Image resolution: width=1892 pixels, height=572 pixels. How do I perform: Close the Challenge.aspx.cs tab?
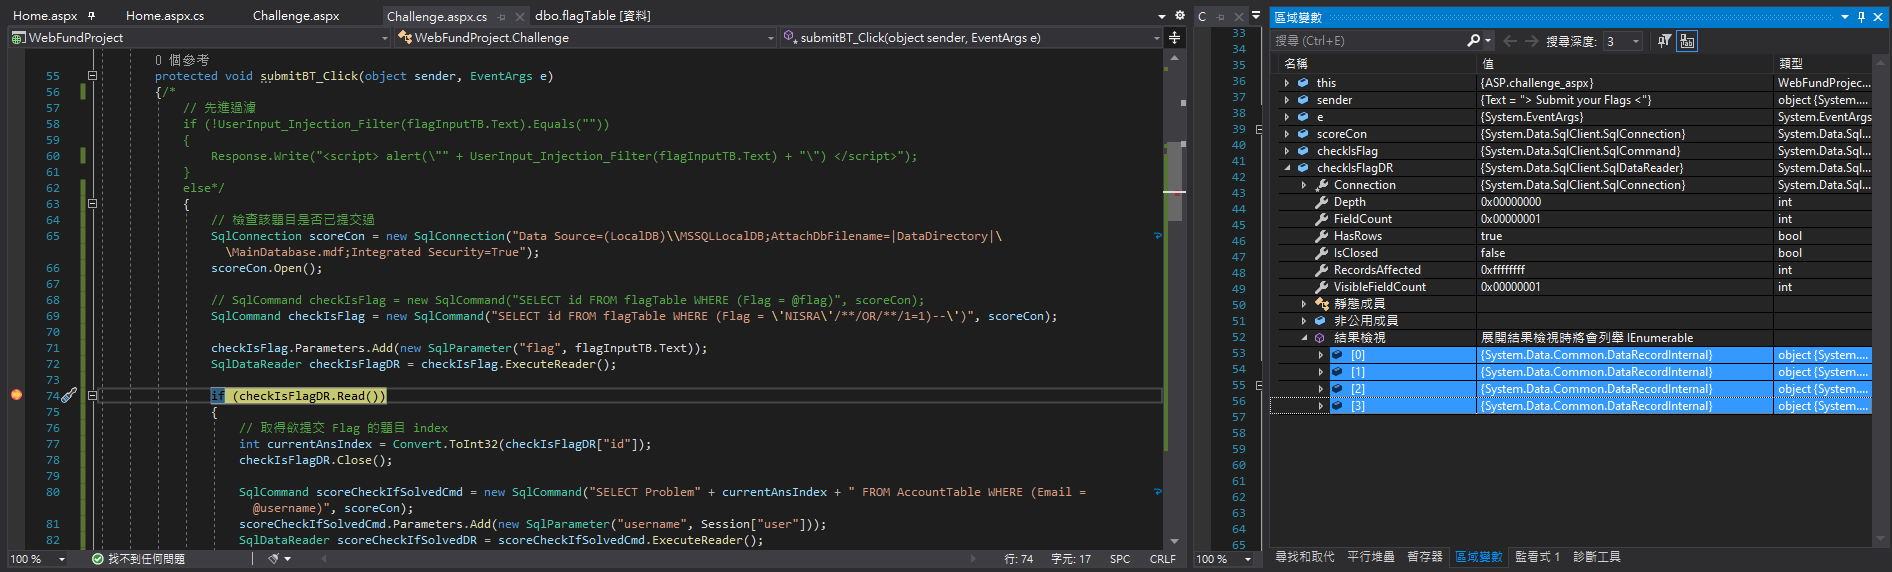coord(521,17)
